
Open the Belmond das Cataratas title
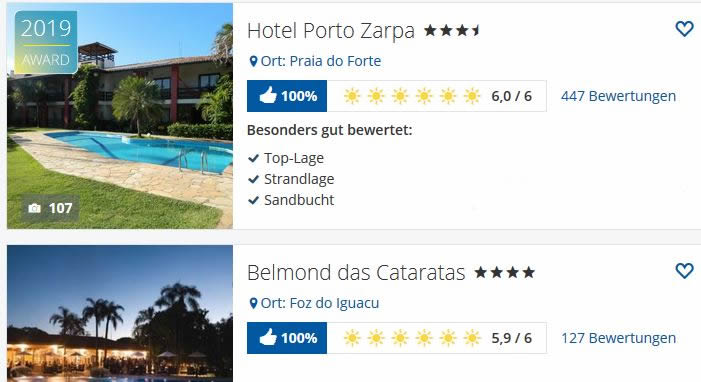(356, 272)
